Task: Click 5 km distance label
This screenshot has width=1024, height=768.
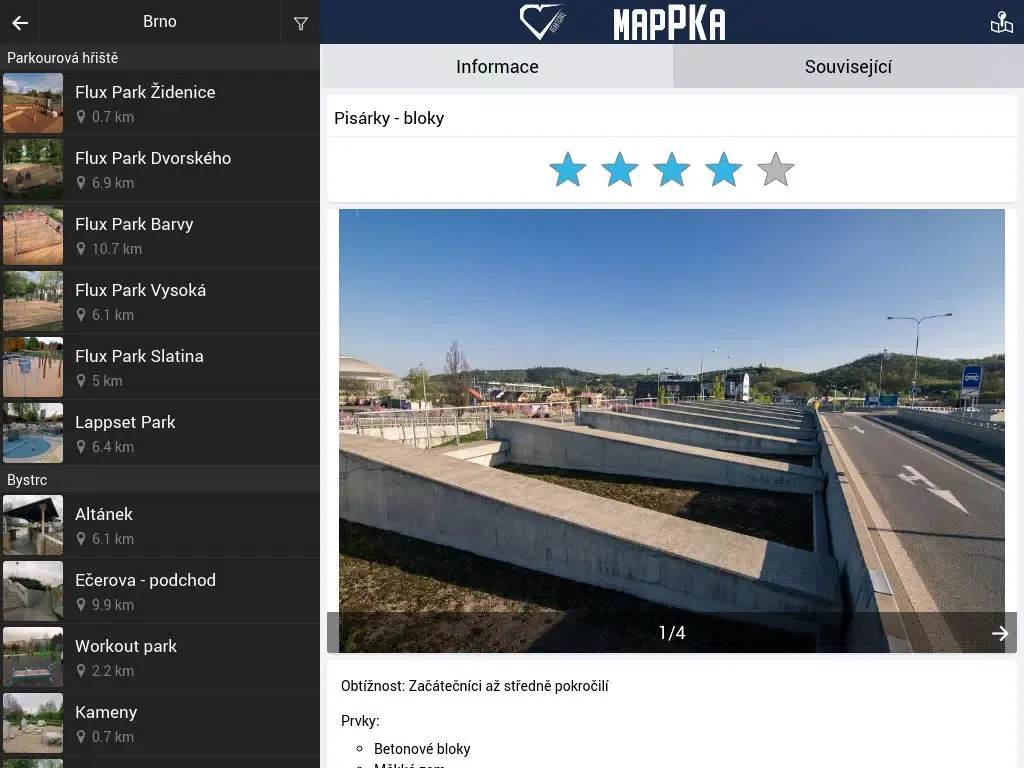Action: tap(107, 381)
